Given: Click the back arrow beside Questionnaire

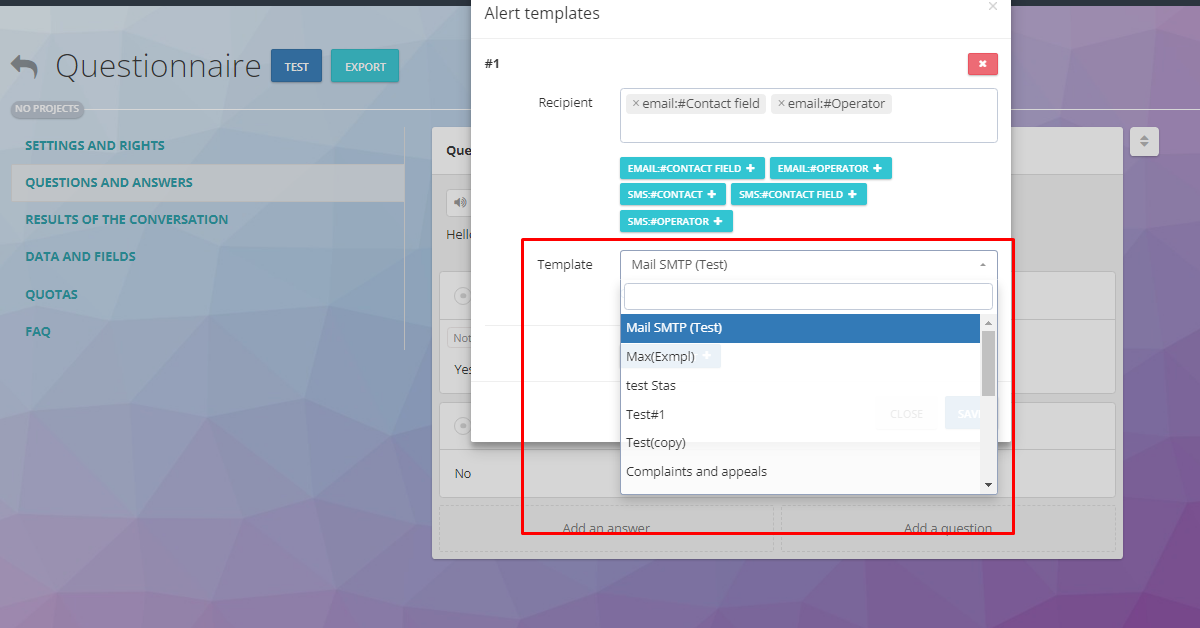Looking at the screenshot, I should pos(25,67).
